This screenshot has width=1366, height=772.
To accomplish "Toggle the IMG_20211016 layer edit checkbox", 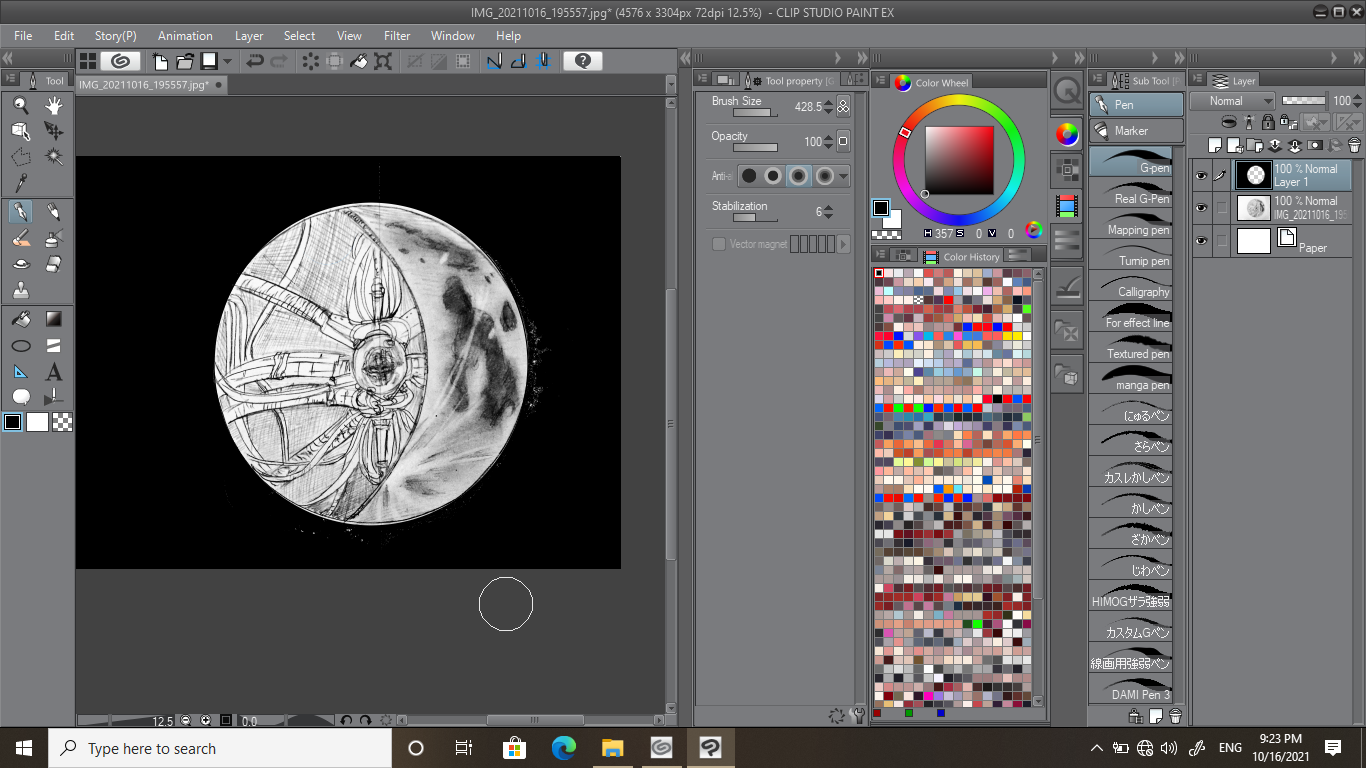I will coord(1221,208).
